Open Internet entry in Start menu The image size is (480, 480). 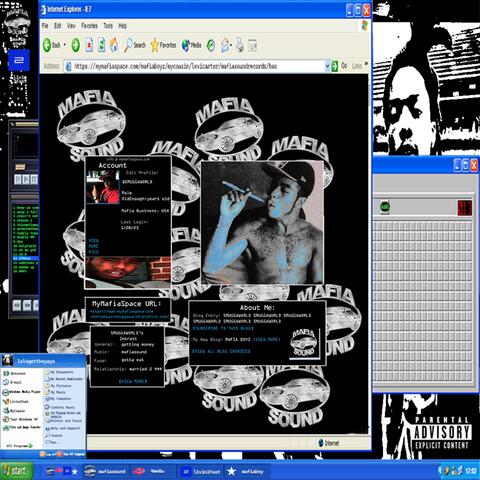(x=15, y=373)
